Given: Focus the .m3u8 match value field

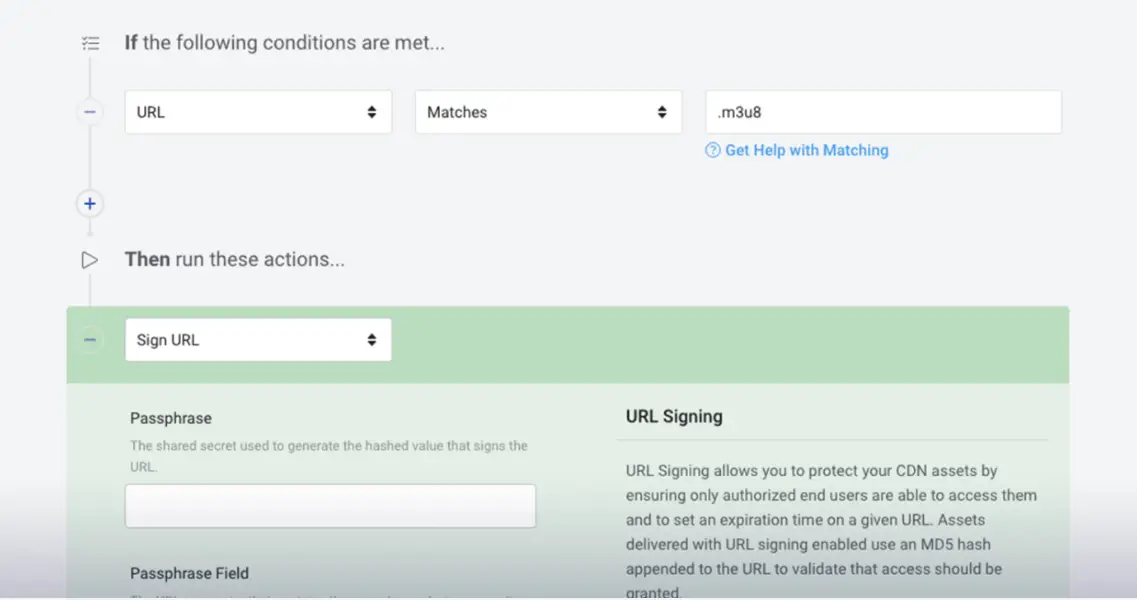Looking at the screenshot, I should [883, 112].
